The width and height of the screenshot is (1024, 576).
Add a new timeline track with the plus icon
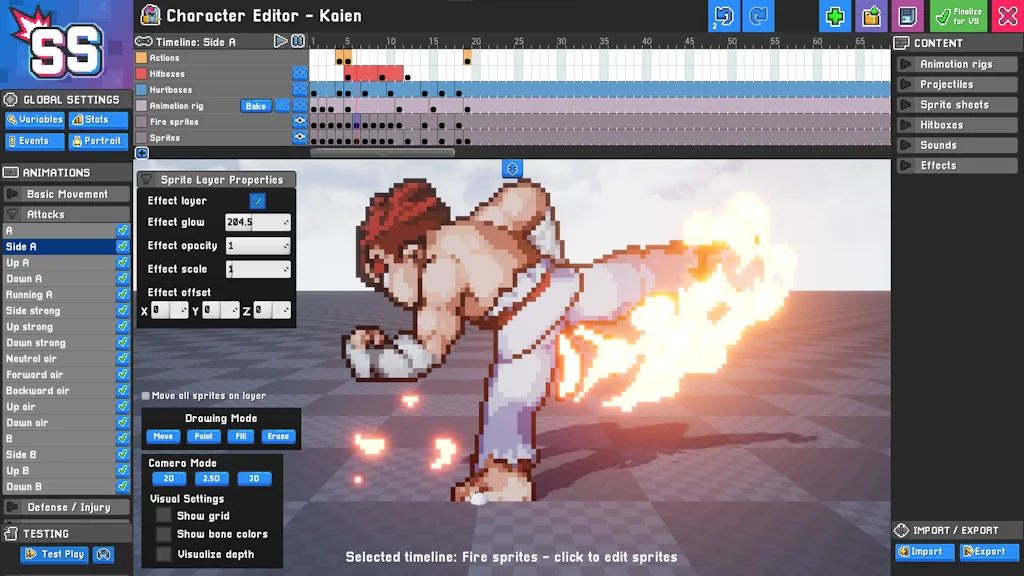tap(141, 153)
